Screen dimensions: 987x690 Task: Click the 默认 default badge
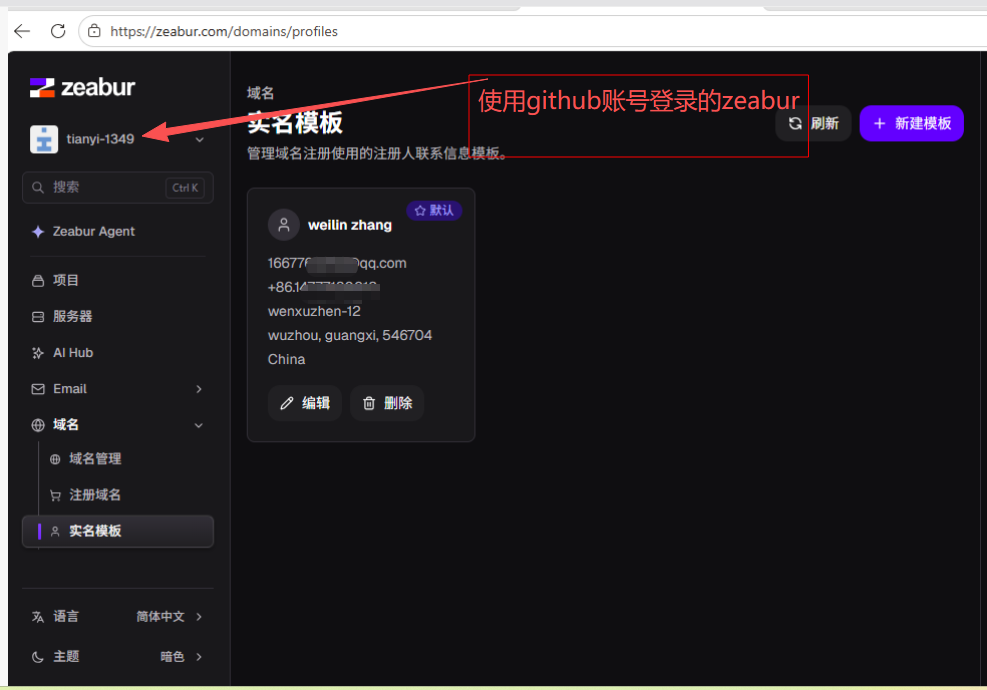pos(434,210)
